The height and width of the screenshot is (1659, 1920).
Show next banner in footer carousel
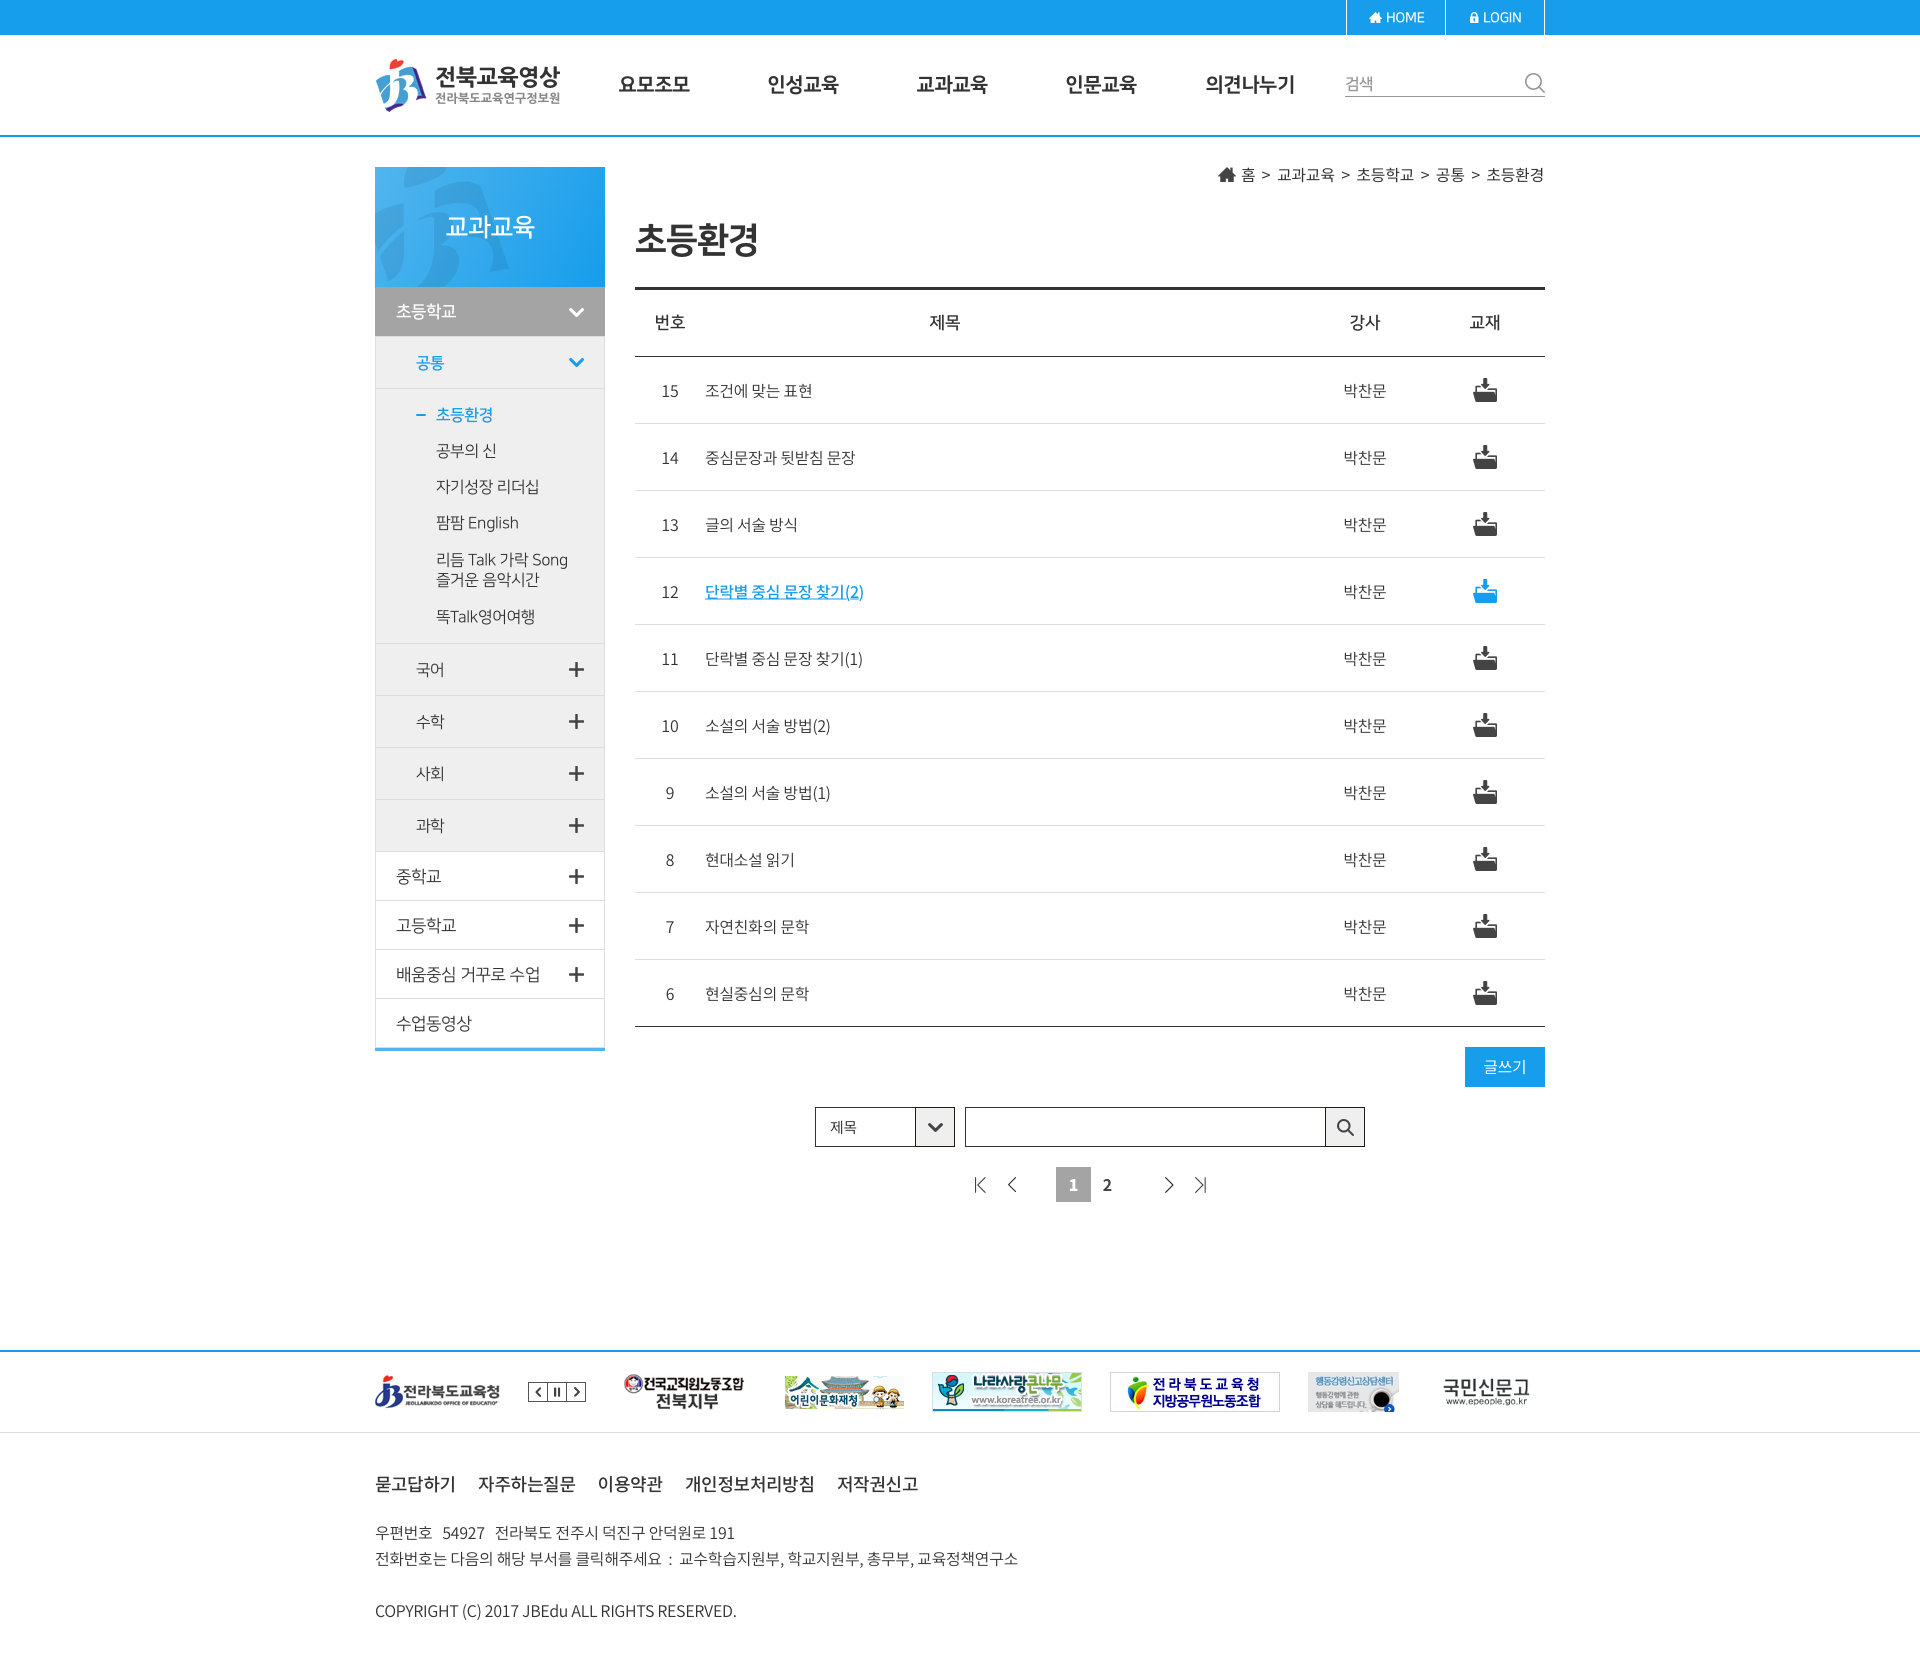pyautogui.click(x=576, y=1392)
